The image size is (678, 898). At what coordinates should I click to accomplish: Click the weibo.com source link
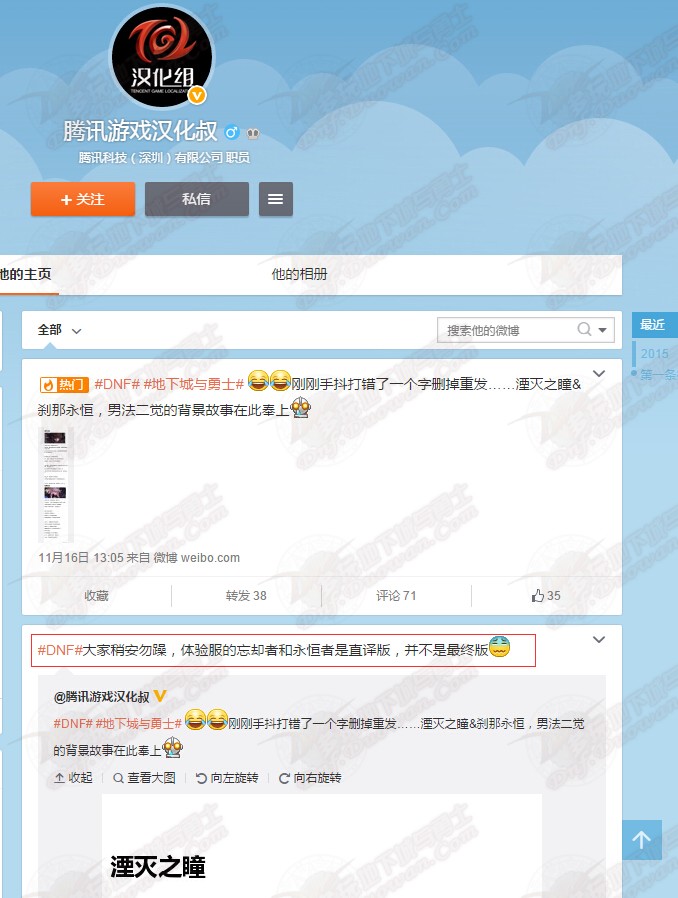click(197, 558)
